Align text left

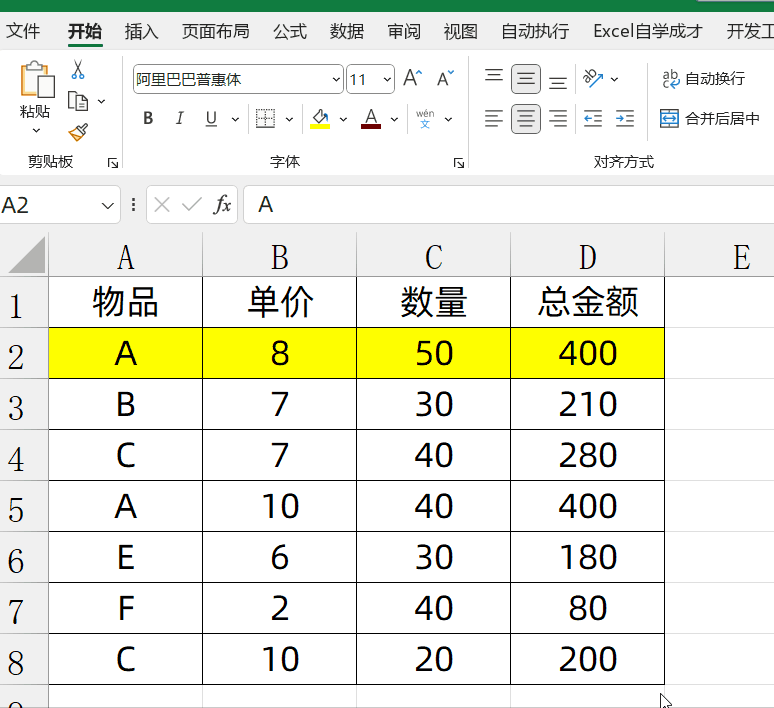(x=494, y=118)
